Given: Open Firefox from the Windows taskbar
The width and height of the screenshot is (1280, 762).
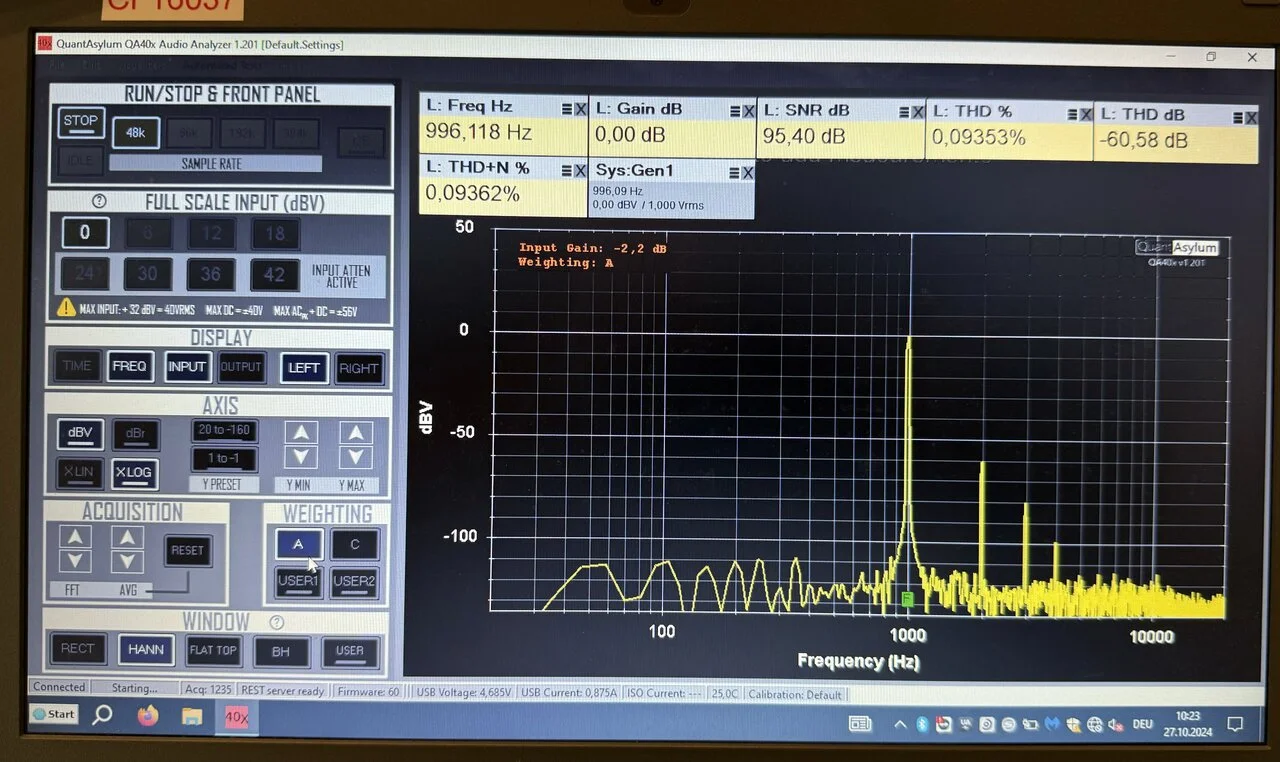Looking at the screenshot, I should coord(148,716).
